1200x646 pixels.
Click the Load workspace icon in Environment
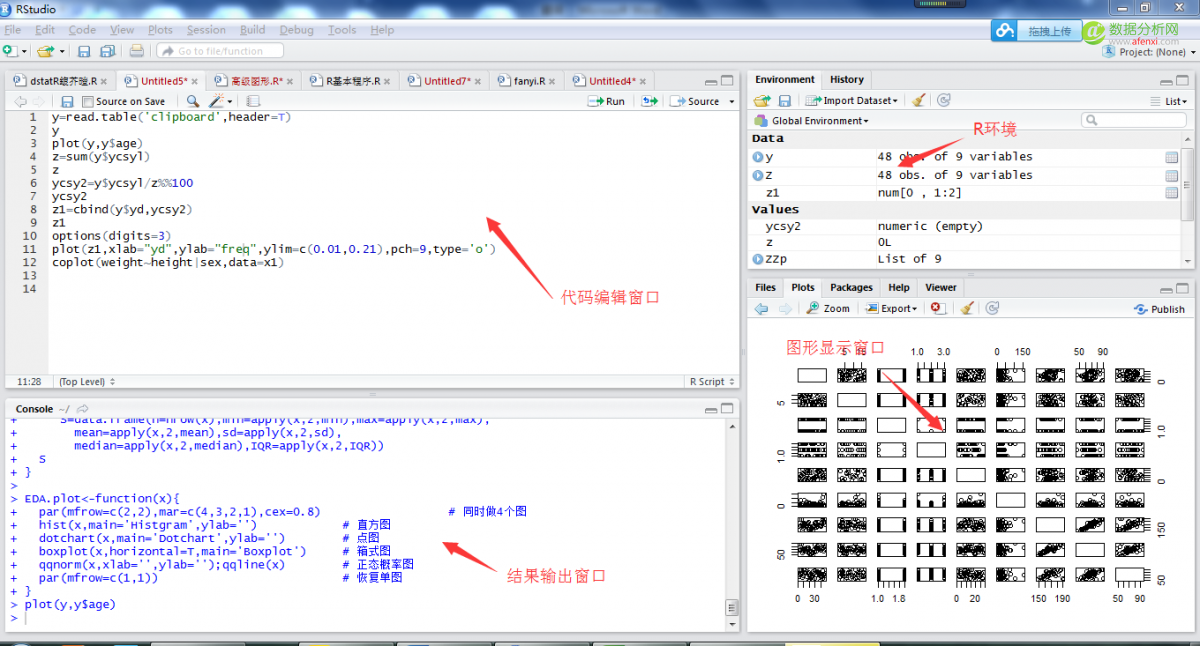(762, 100)
